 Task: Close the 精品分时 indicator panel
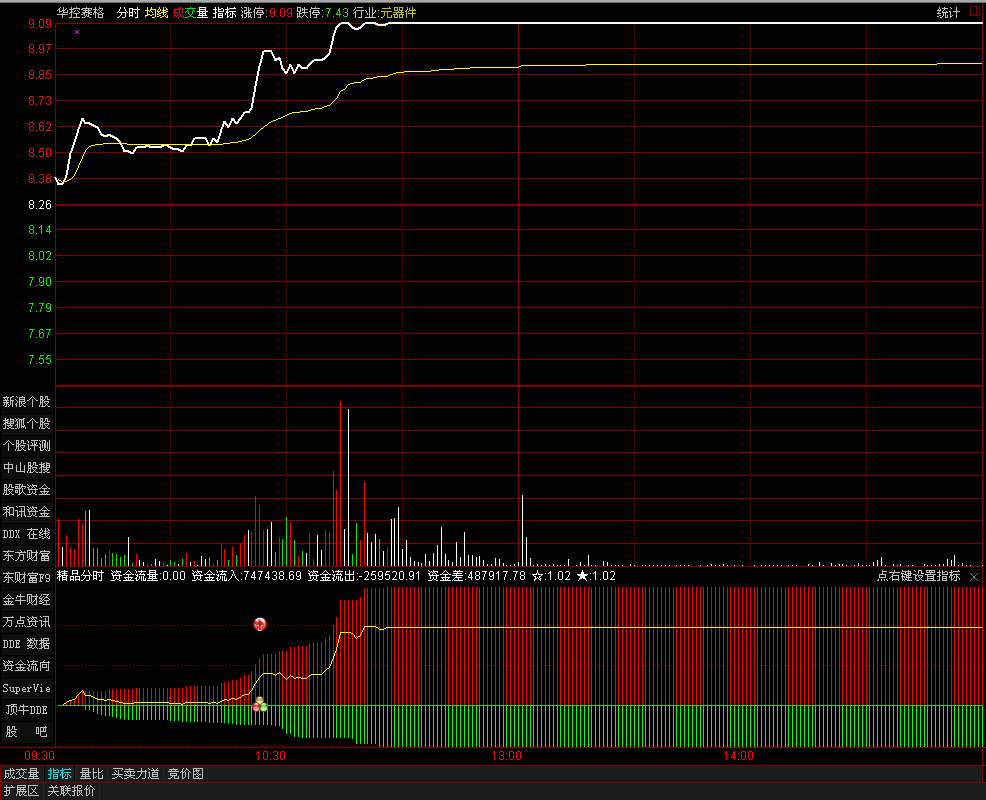(x=974, y=577)
